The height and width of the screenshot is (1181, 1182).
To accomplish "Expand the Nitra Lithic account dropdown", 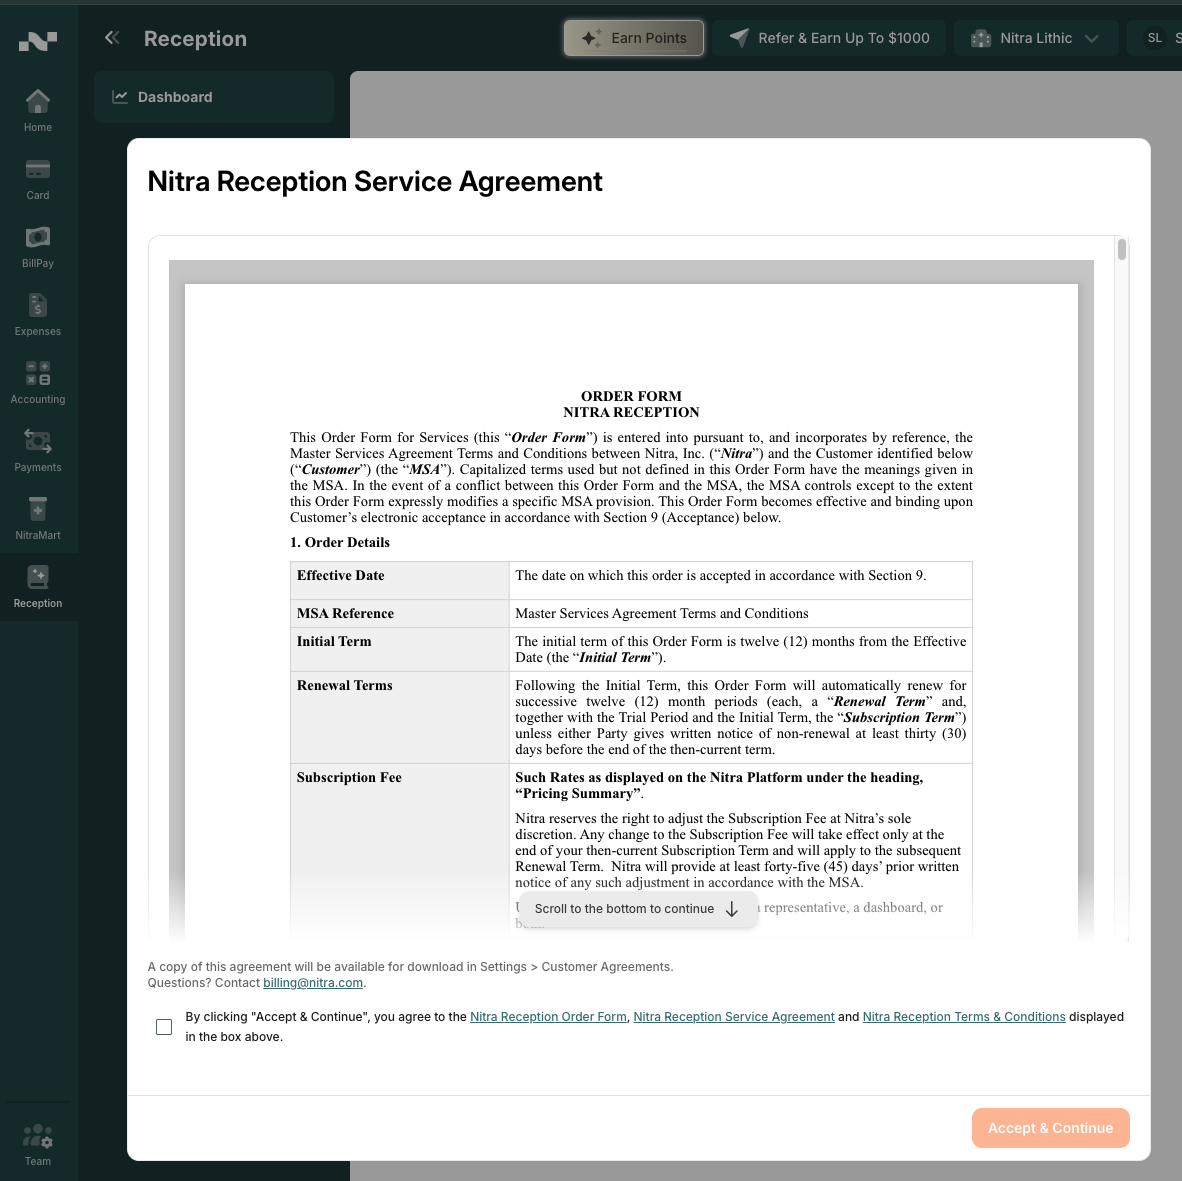I will [1035, 38].
